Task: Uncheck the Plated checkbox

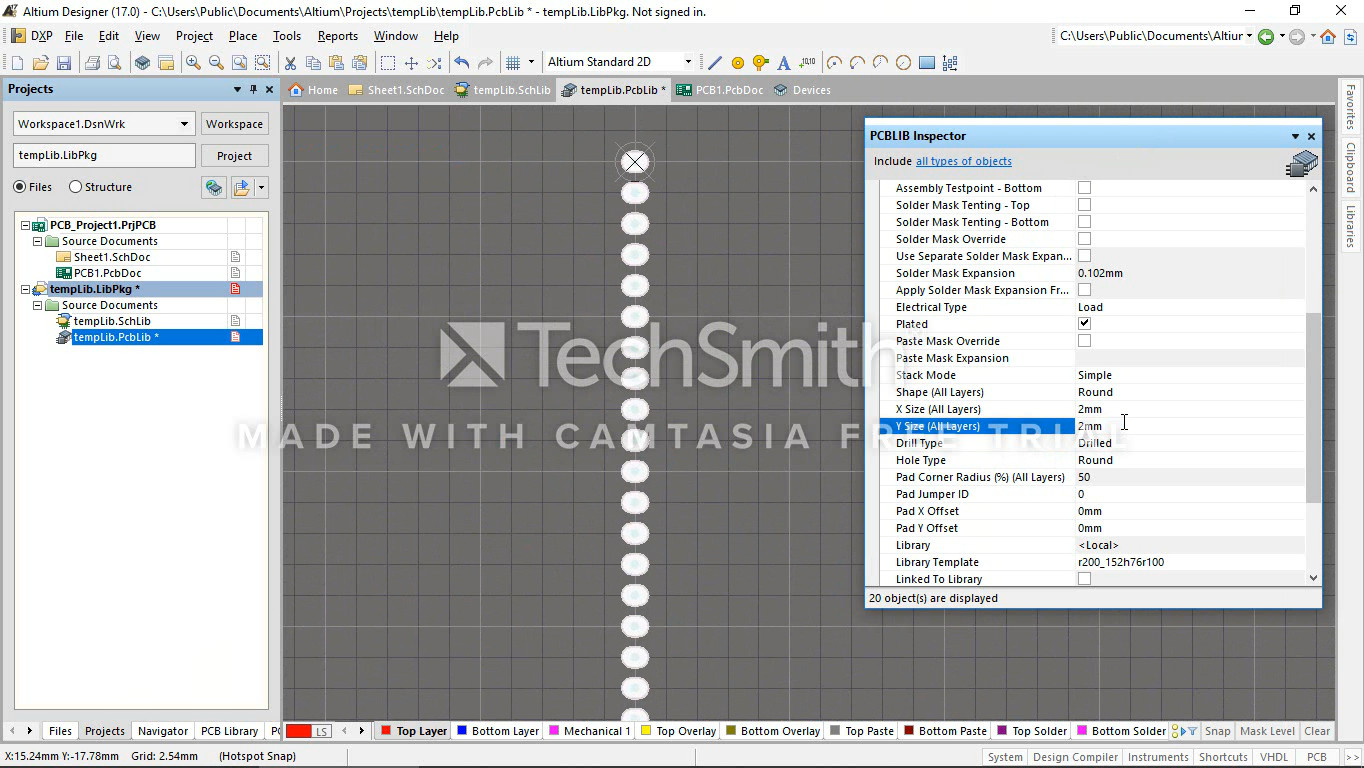Action: click(x=1084, y=324)
